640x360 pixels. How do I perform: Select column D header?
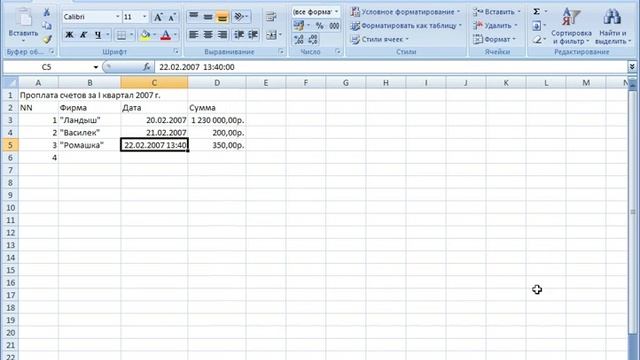coord(217,83)
